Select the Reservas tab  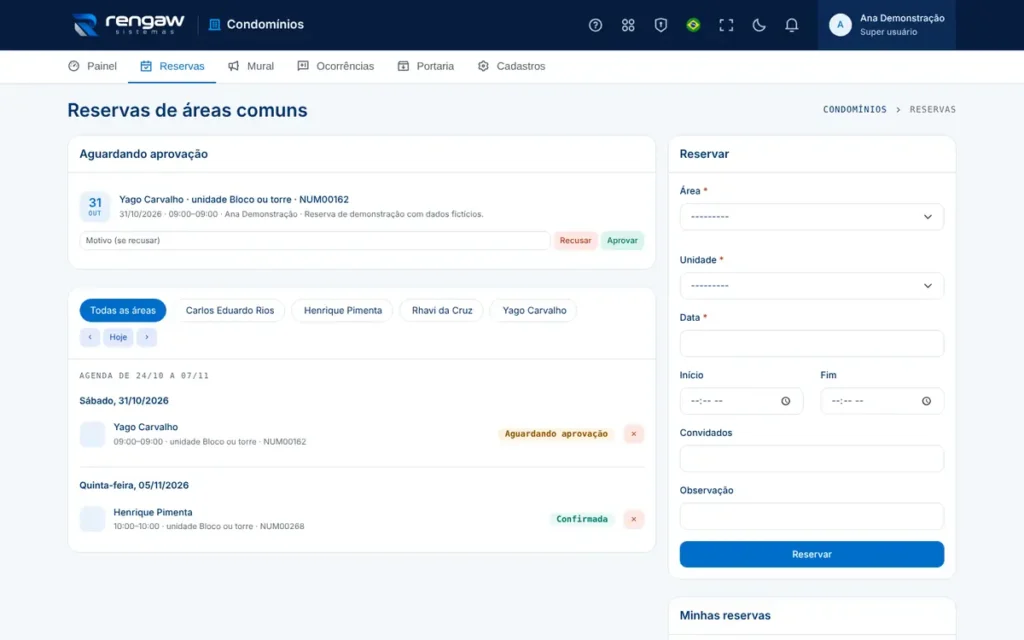(172, 66)
